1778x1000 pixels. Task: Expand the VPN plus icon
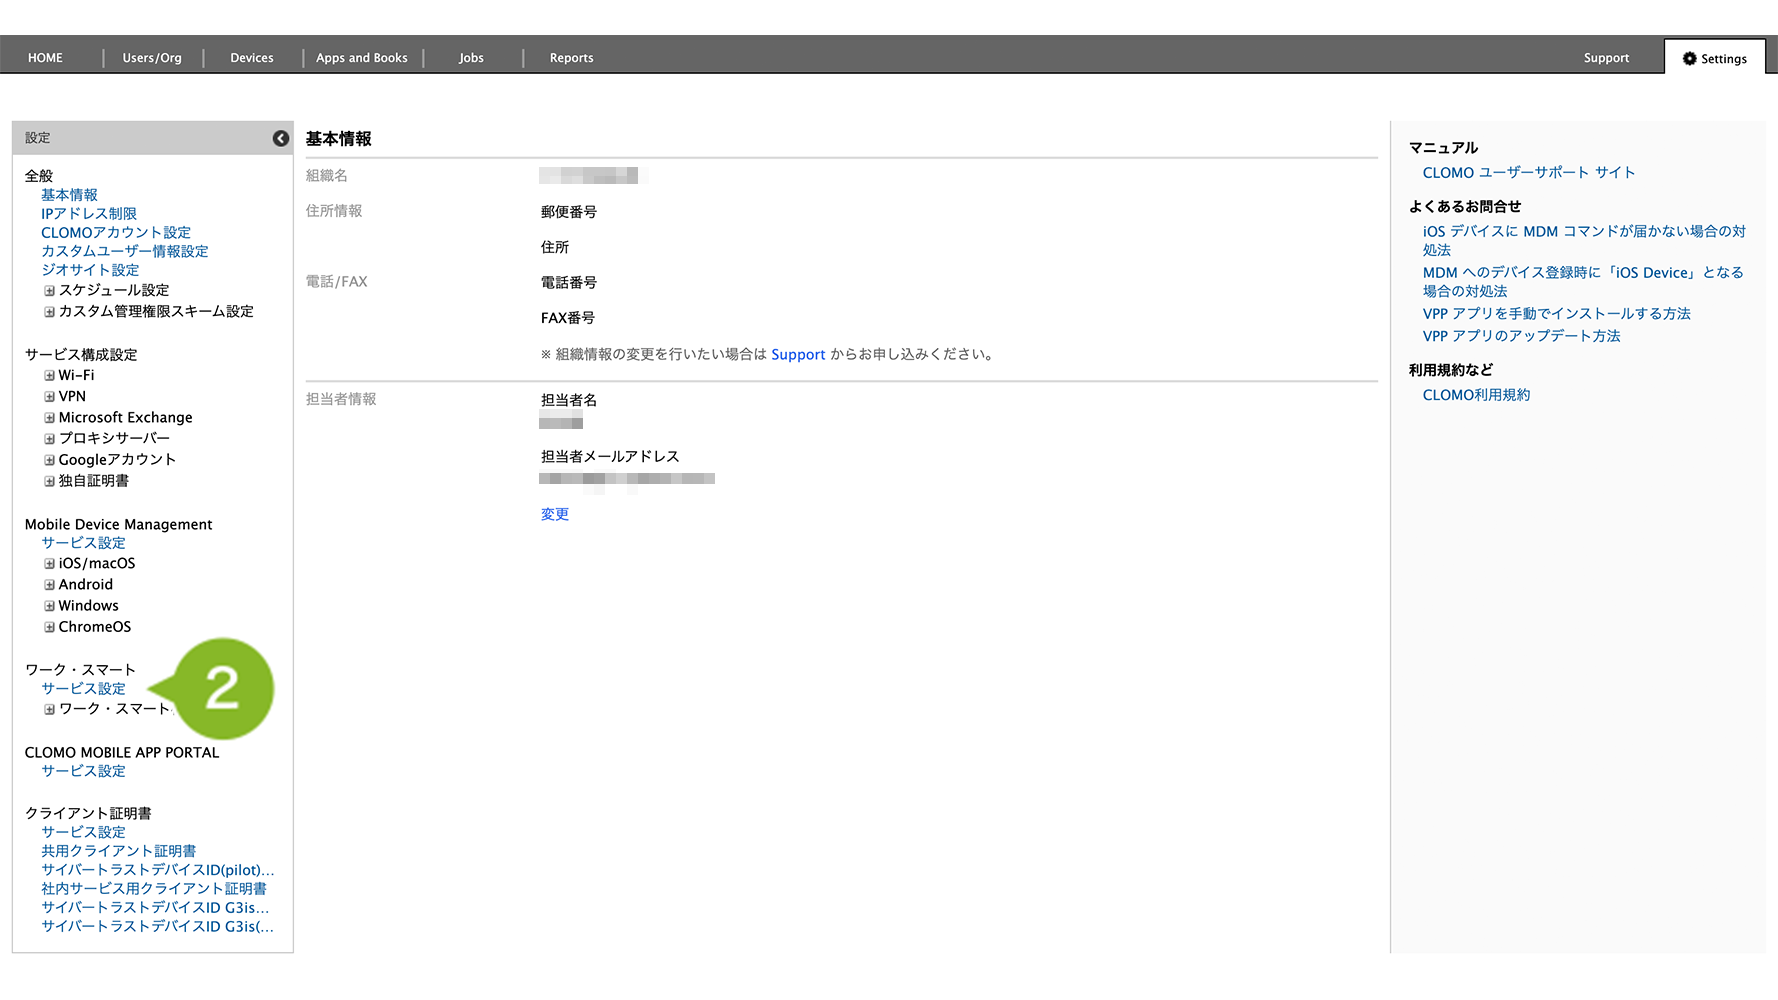(x=49, y=397)
